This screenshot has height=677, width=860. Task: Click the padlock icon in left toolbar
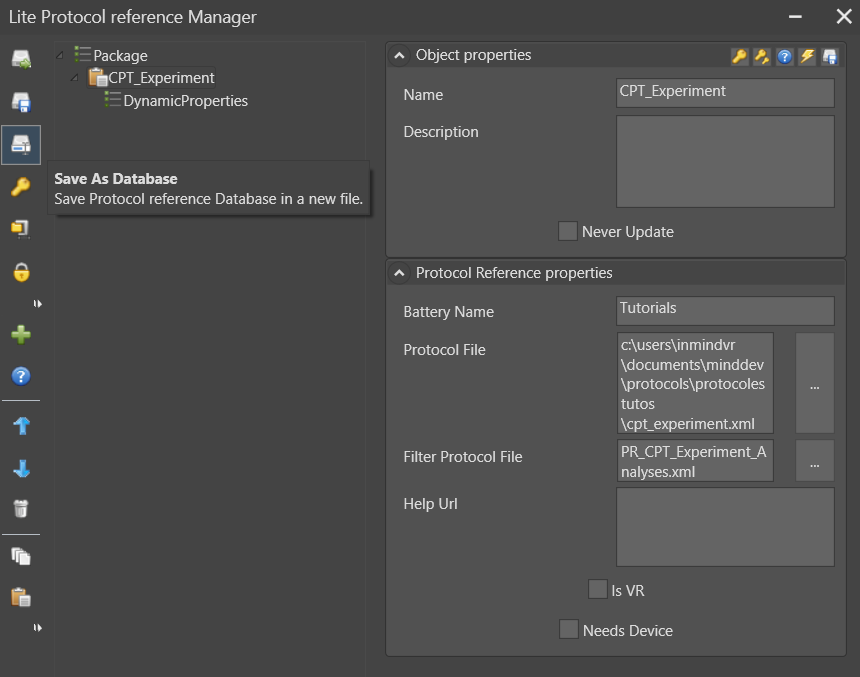point(21,272)
